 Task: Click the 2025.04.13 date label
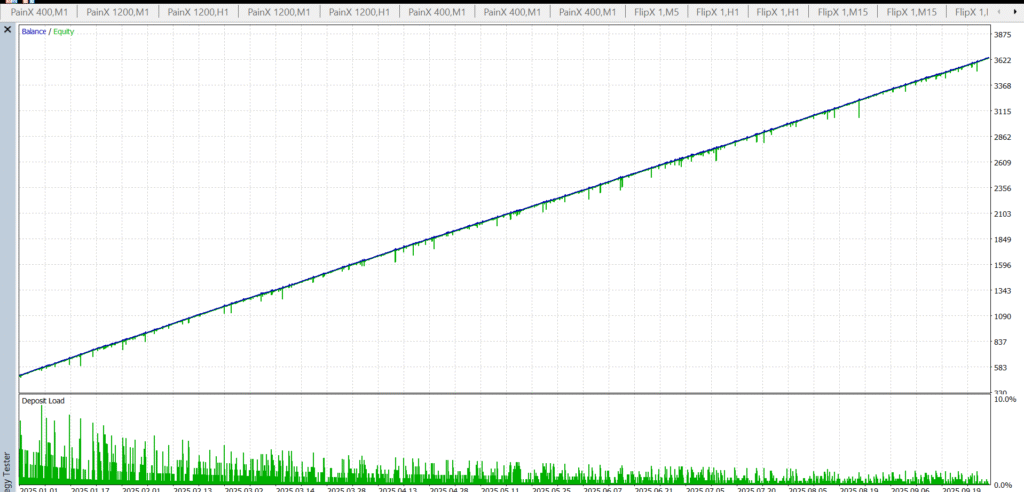point(396,488)
